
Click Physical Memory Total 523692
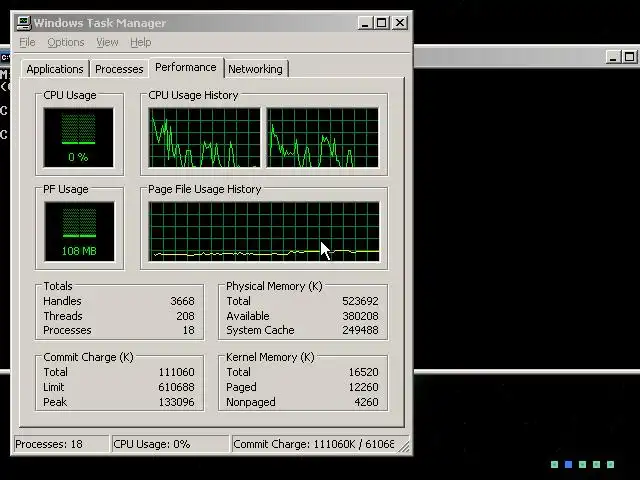coord(360,301)
